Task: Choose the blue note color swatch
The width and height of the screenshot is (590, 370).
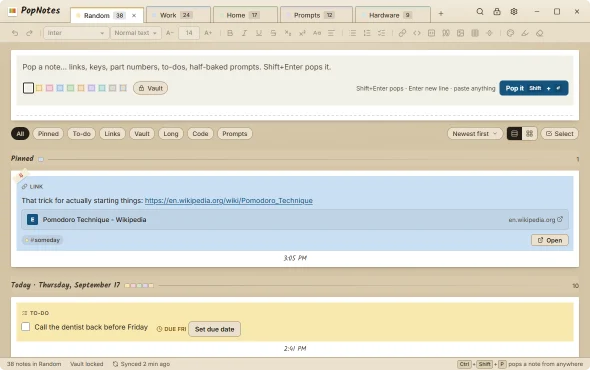Action: coord(60,88)
